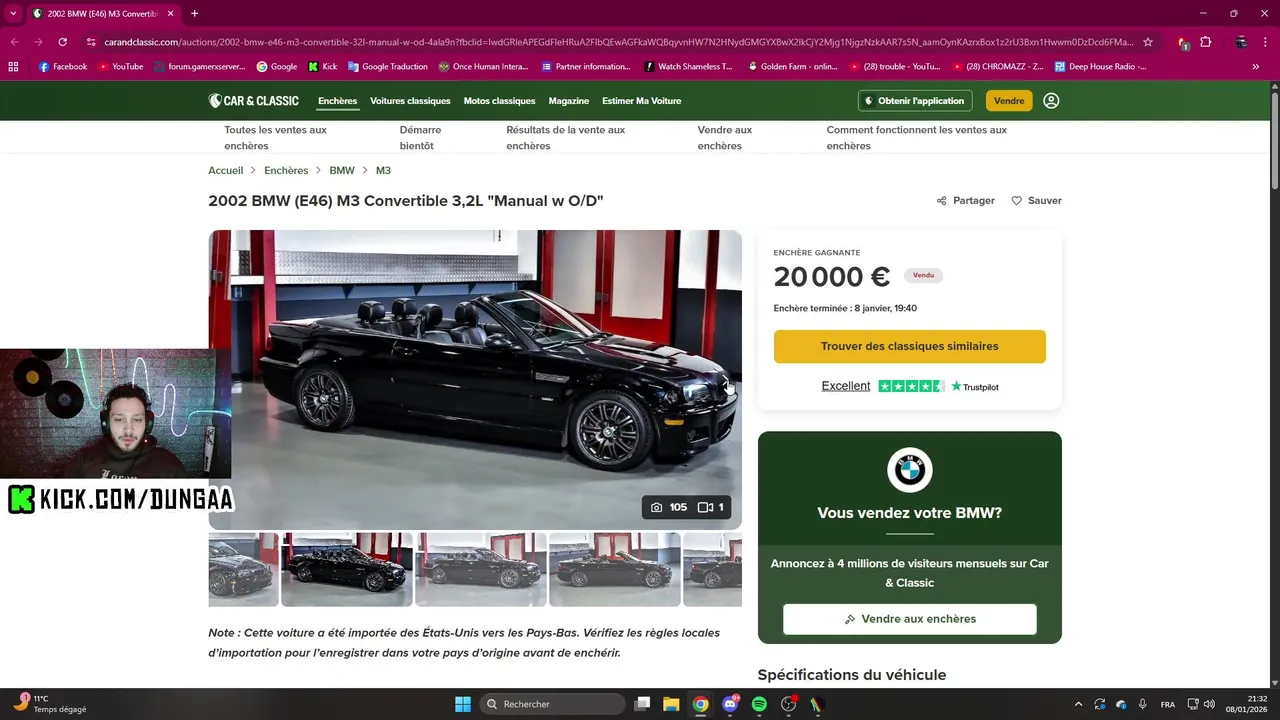
Task: Select the third car thumbnail
Action: click(x=481, y=569)
